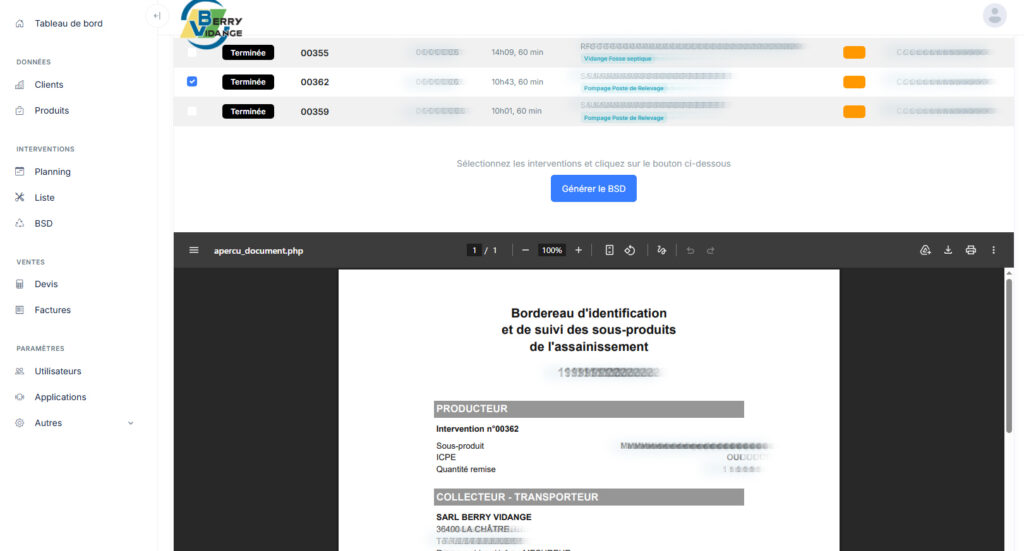Collapse the left sidebar panel
The width and height of the screenshot is (1024, 551).
[x=156, y=15]
